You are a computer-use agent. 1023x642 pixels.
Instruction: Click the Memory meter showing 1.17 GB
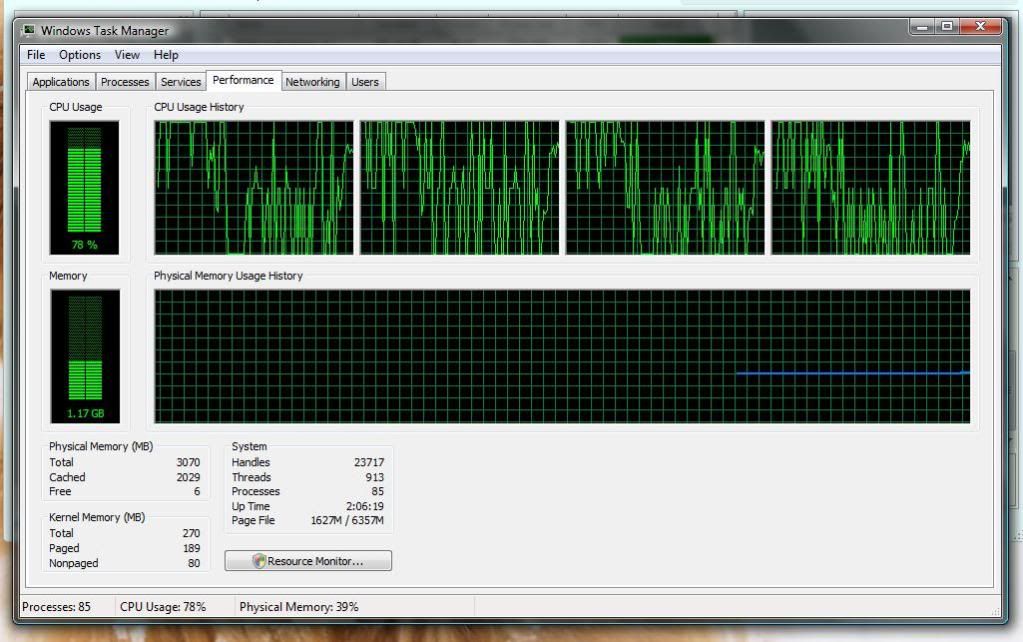pyautogui.click(x=85, y=356)
